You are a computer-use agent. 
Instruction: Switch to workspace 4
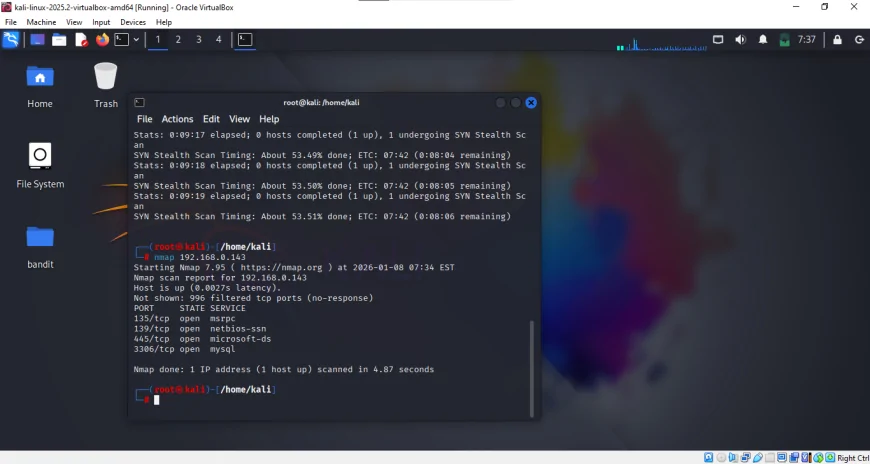click(219, 40)
